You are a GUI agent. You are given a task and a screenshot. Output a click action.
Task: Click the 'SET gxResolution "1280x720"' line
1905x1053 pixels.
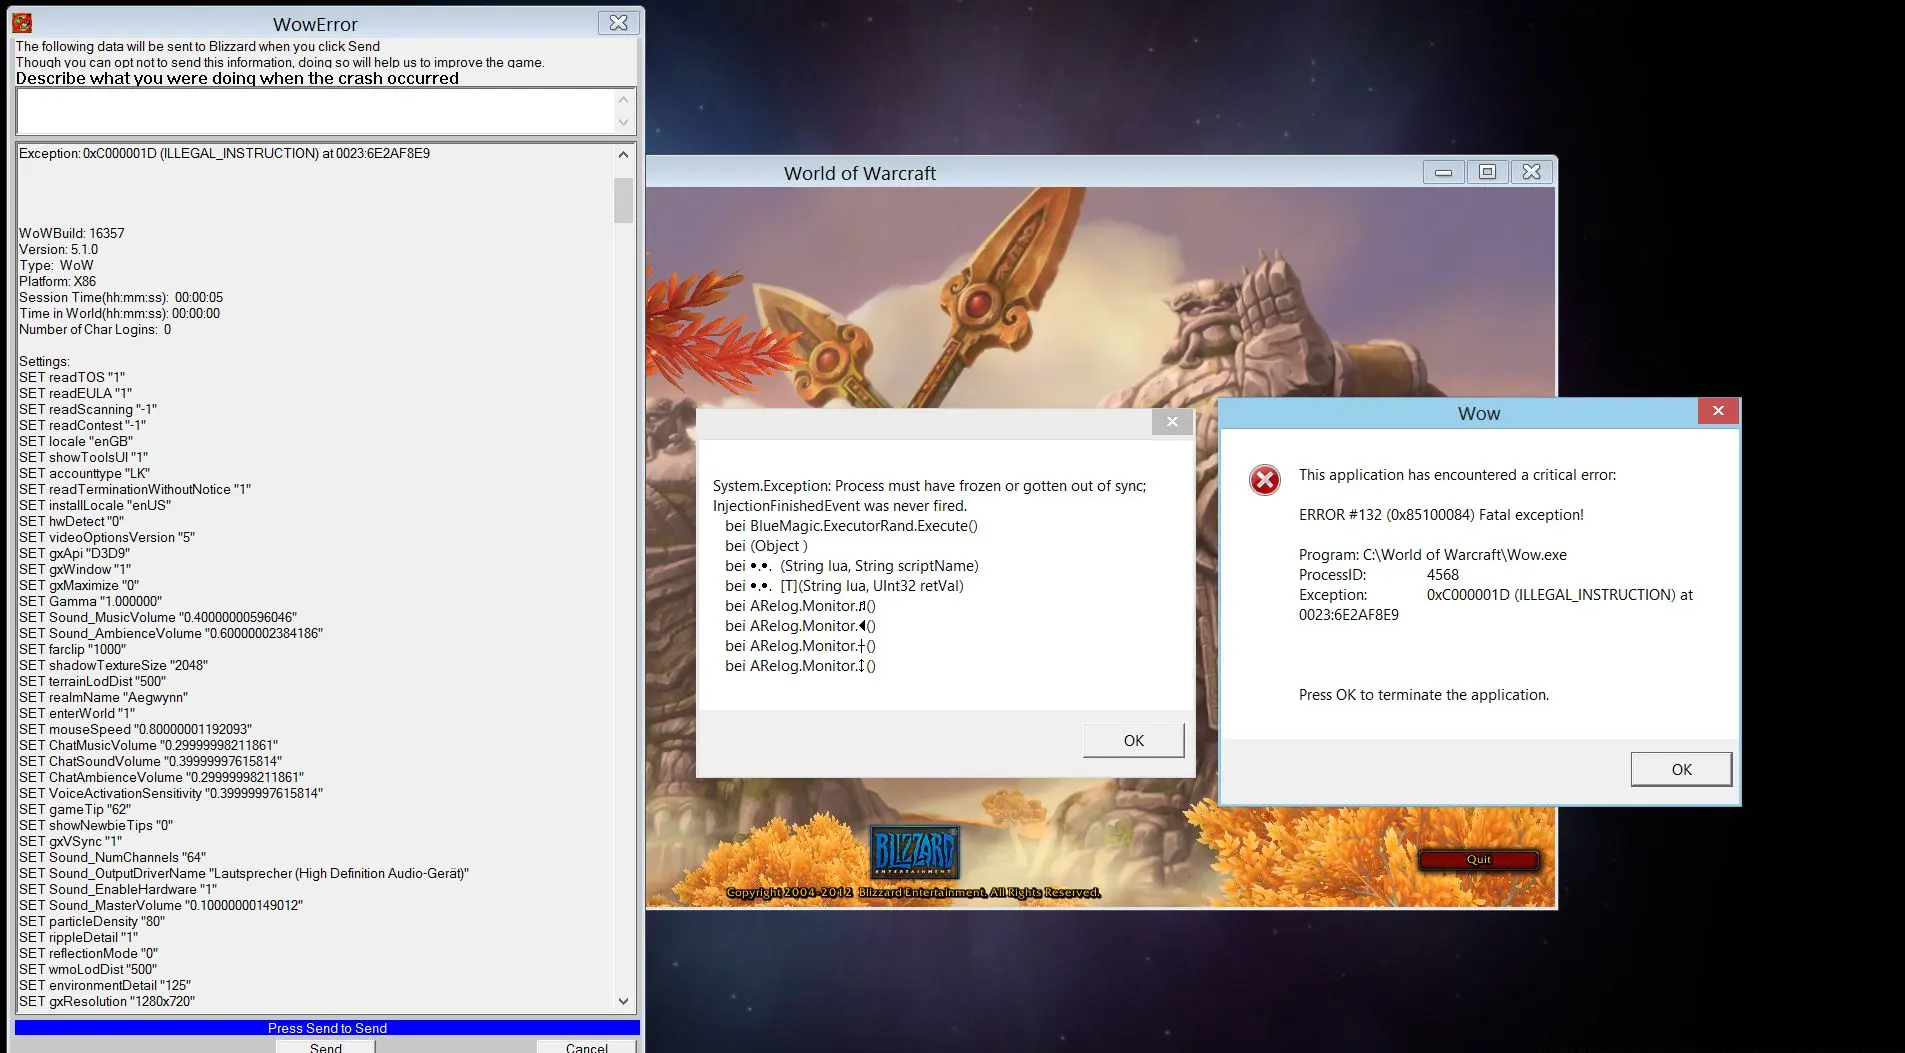click(x=107, y=1001)
